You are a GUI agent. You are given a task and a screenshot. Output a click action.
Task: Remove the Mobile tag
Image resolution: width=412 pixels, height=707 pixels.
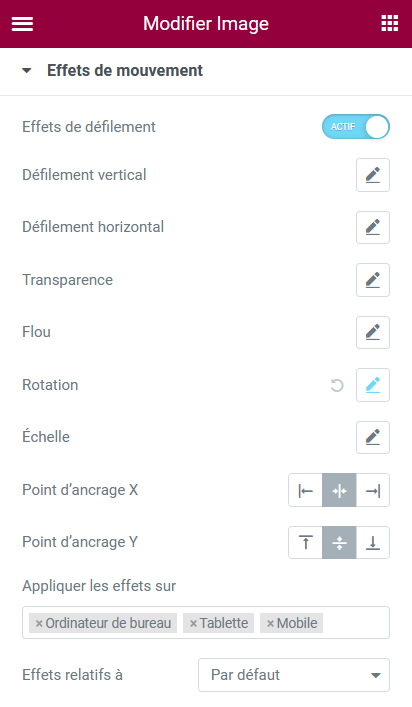pos(270,624)
